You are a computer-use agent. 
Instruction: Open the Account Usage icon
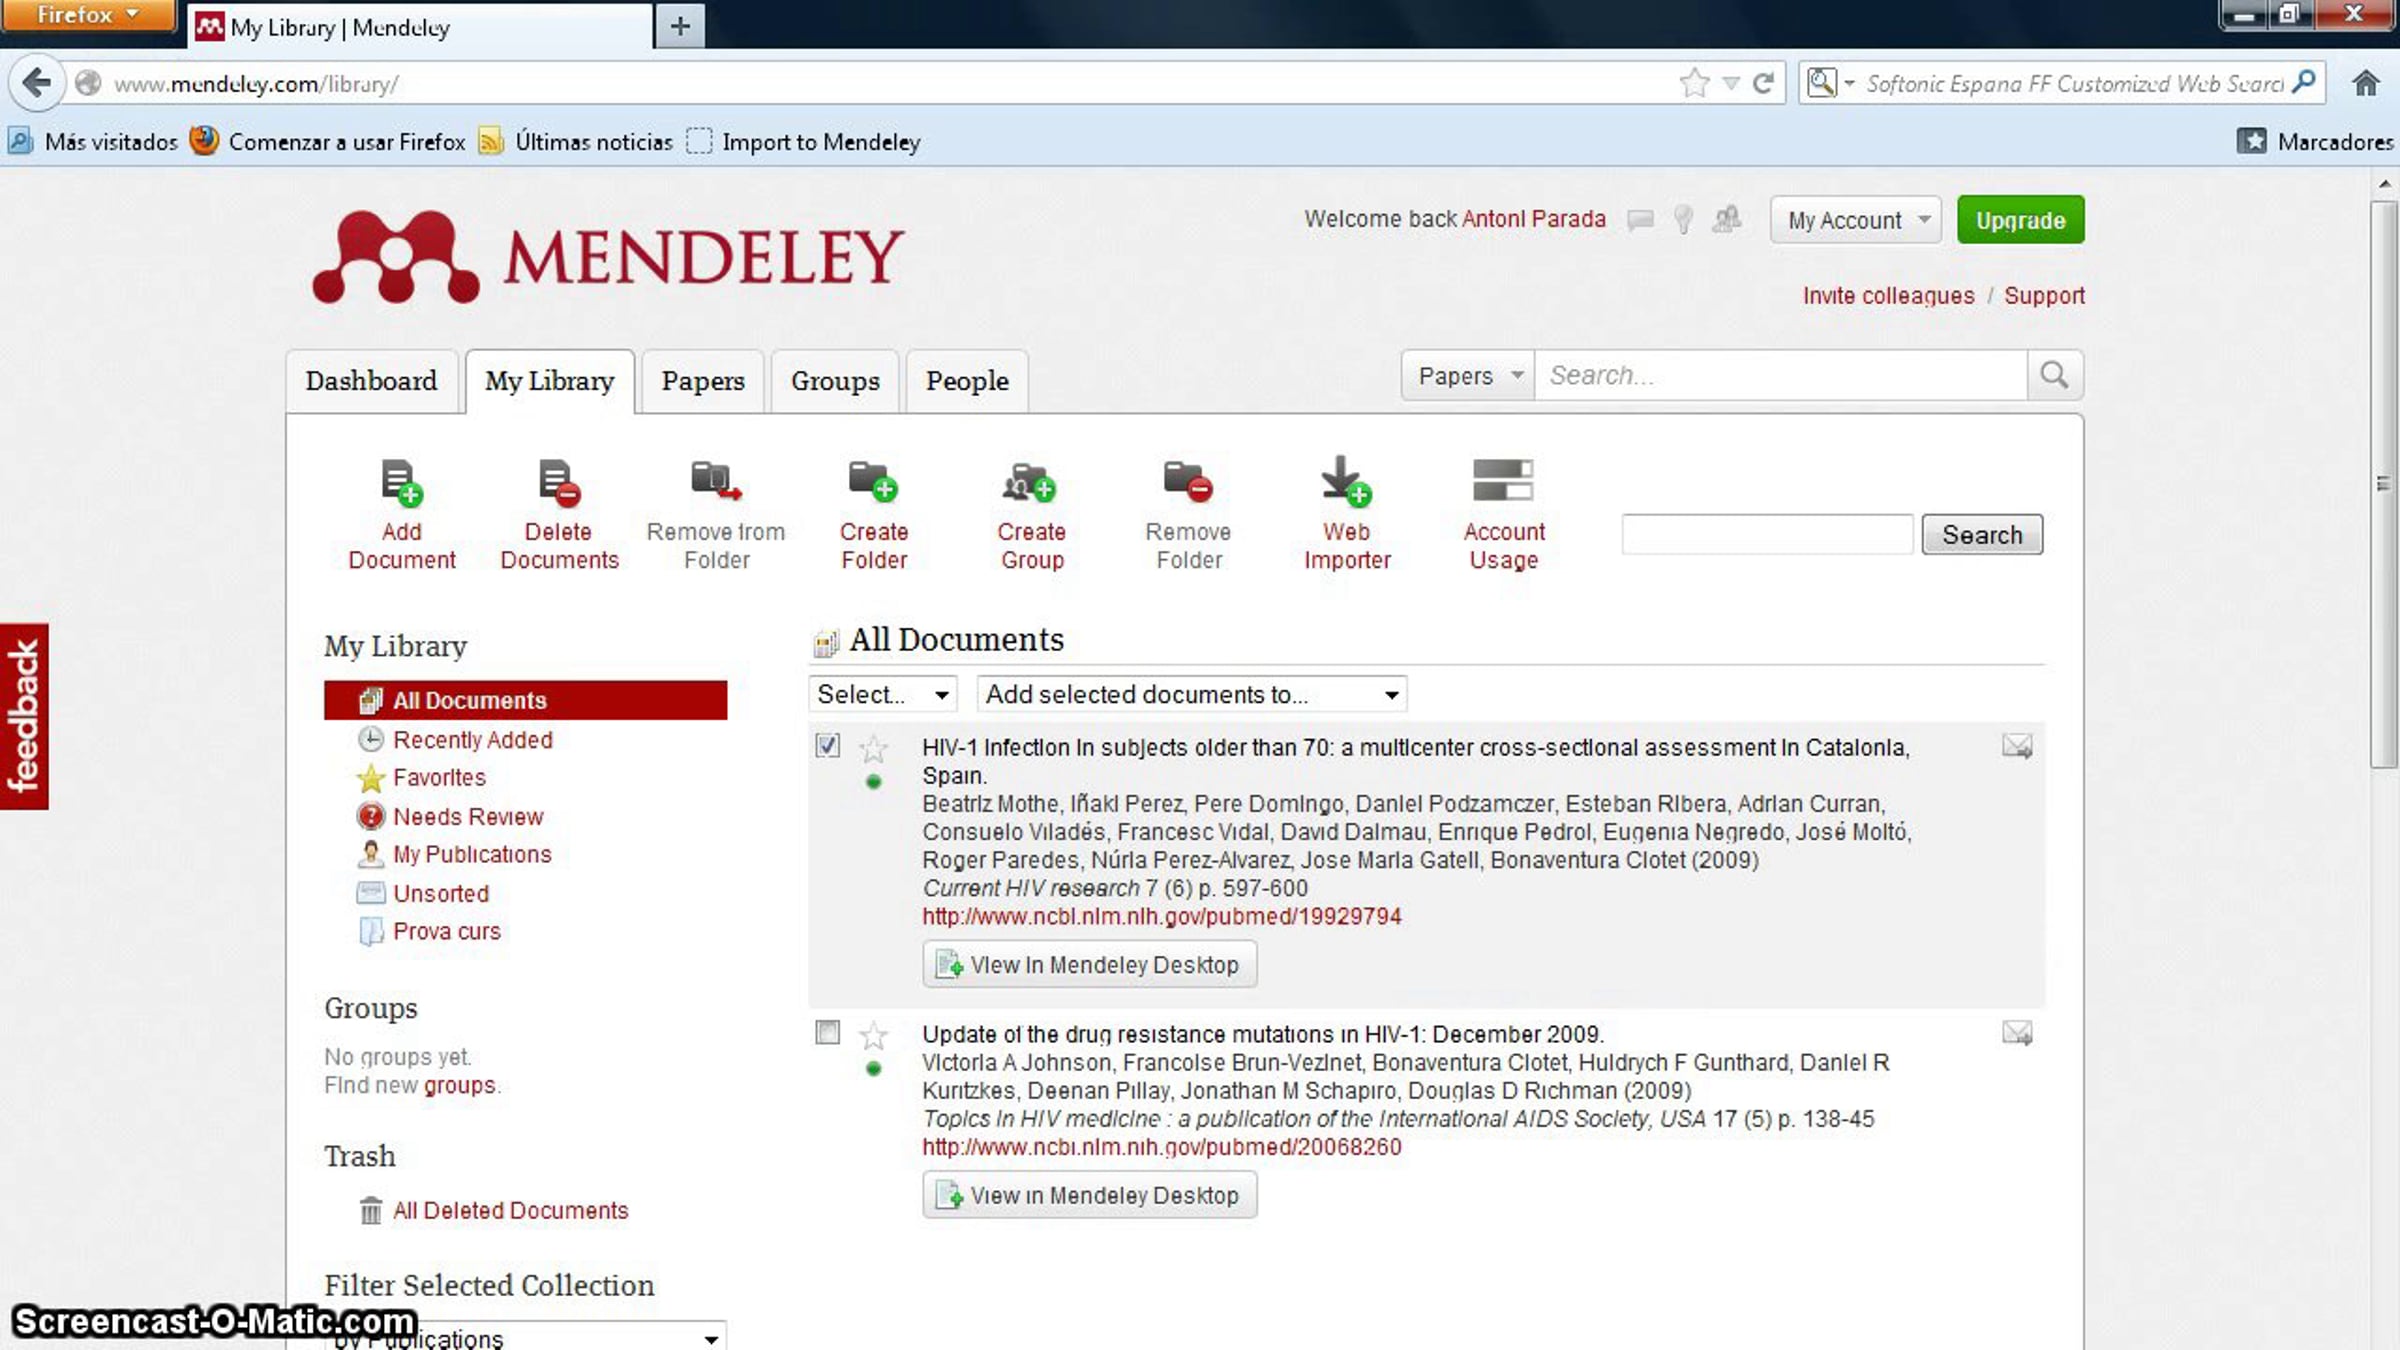tap(1503, 480)
